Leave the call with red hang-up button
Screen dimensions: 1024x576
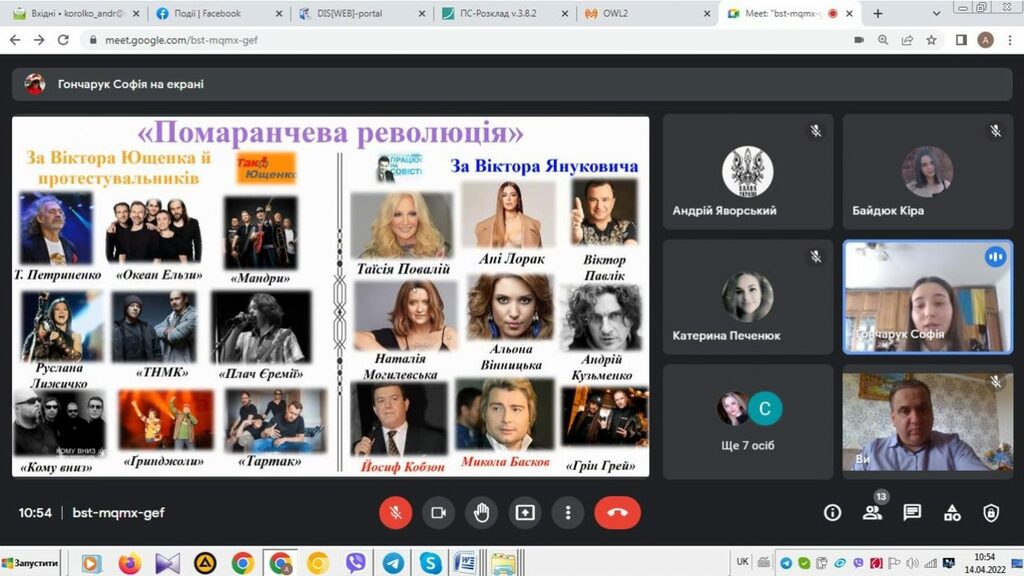[x=617, y=513]
